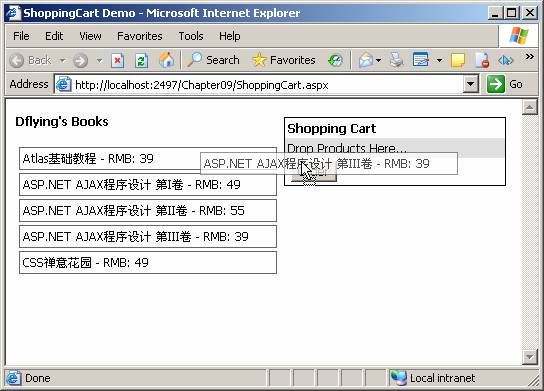Image resolution: width=544 pixels, height=391 pixels.
Task: Go back with the Back arrow
Action: point(31,60)
